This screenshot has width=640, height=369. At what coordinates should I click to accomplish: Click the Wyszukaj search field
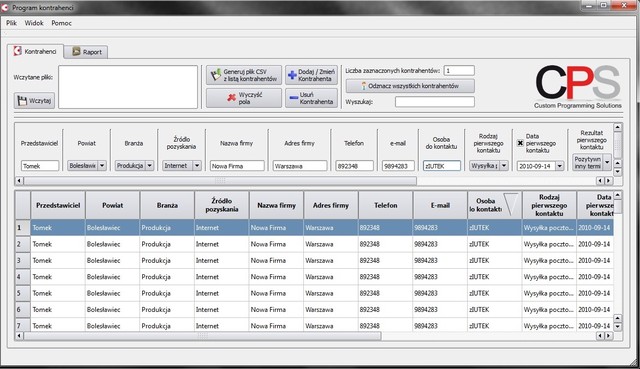[x=435, y=102]
